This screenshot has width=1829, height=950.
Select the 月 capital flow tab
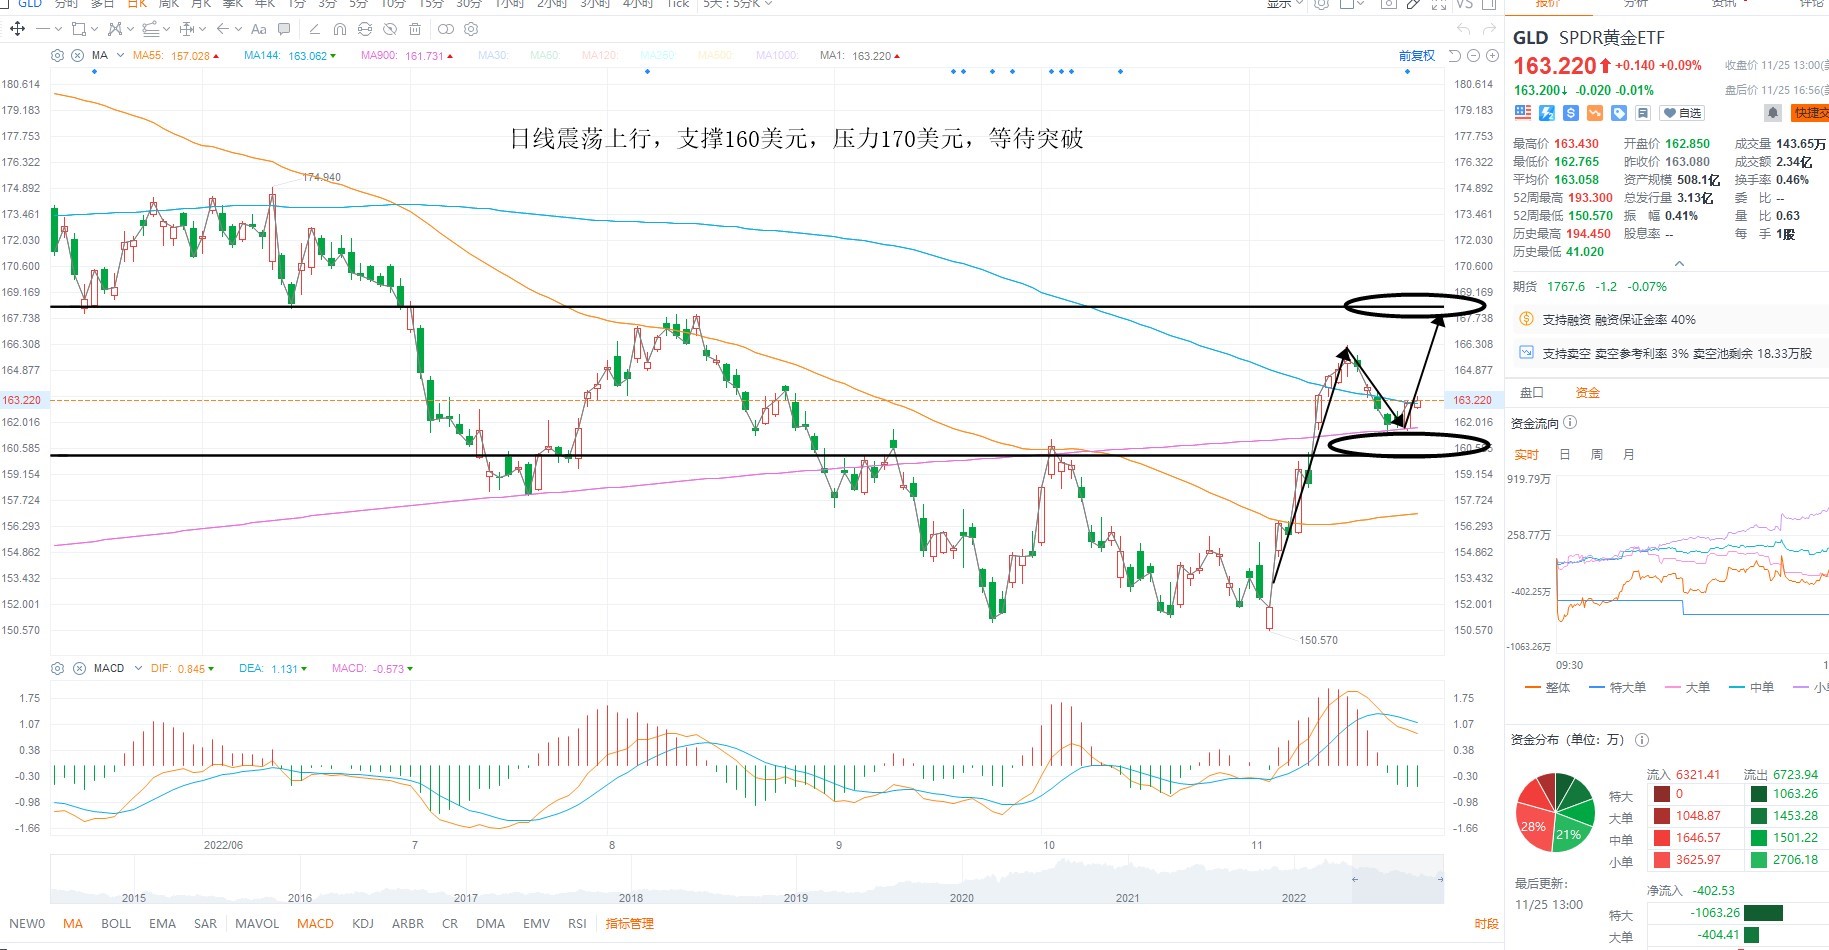point(1629,455)
